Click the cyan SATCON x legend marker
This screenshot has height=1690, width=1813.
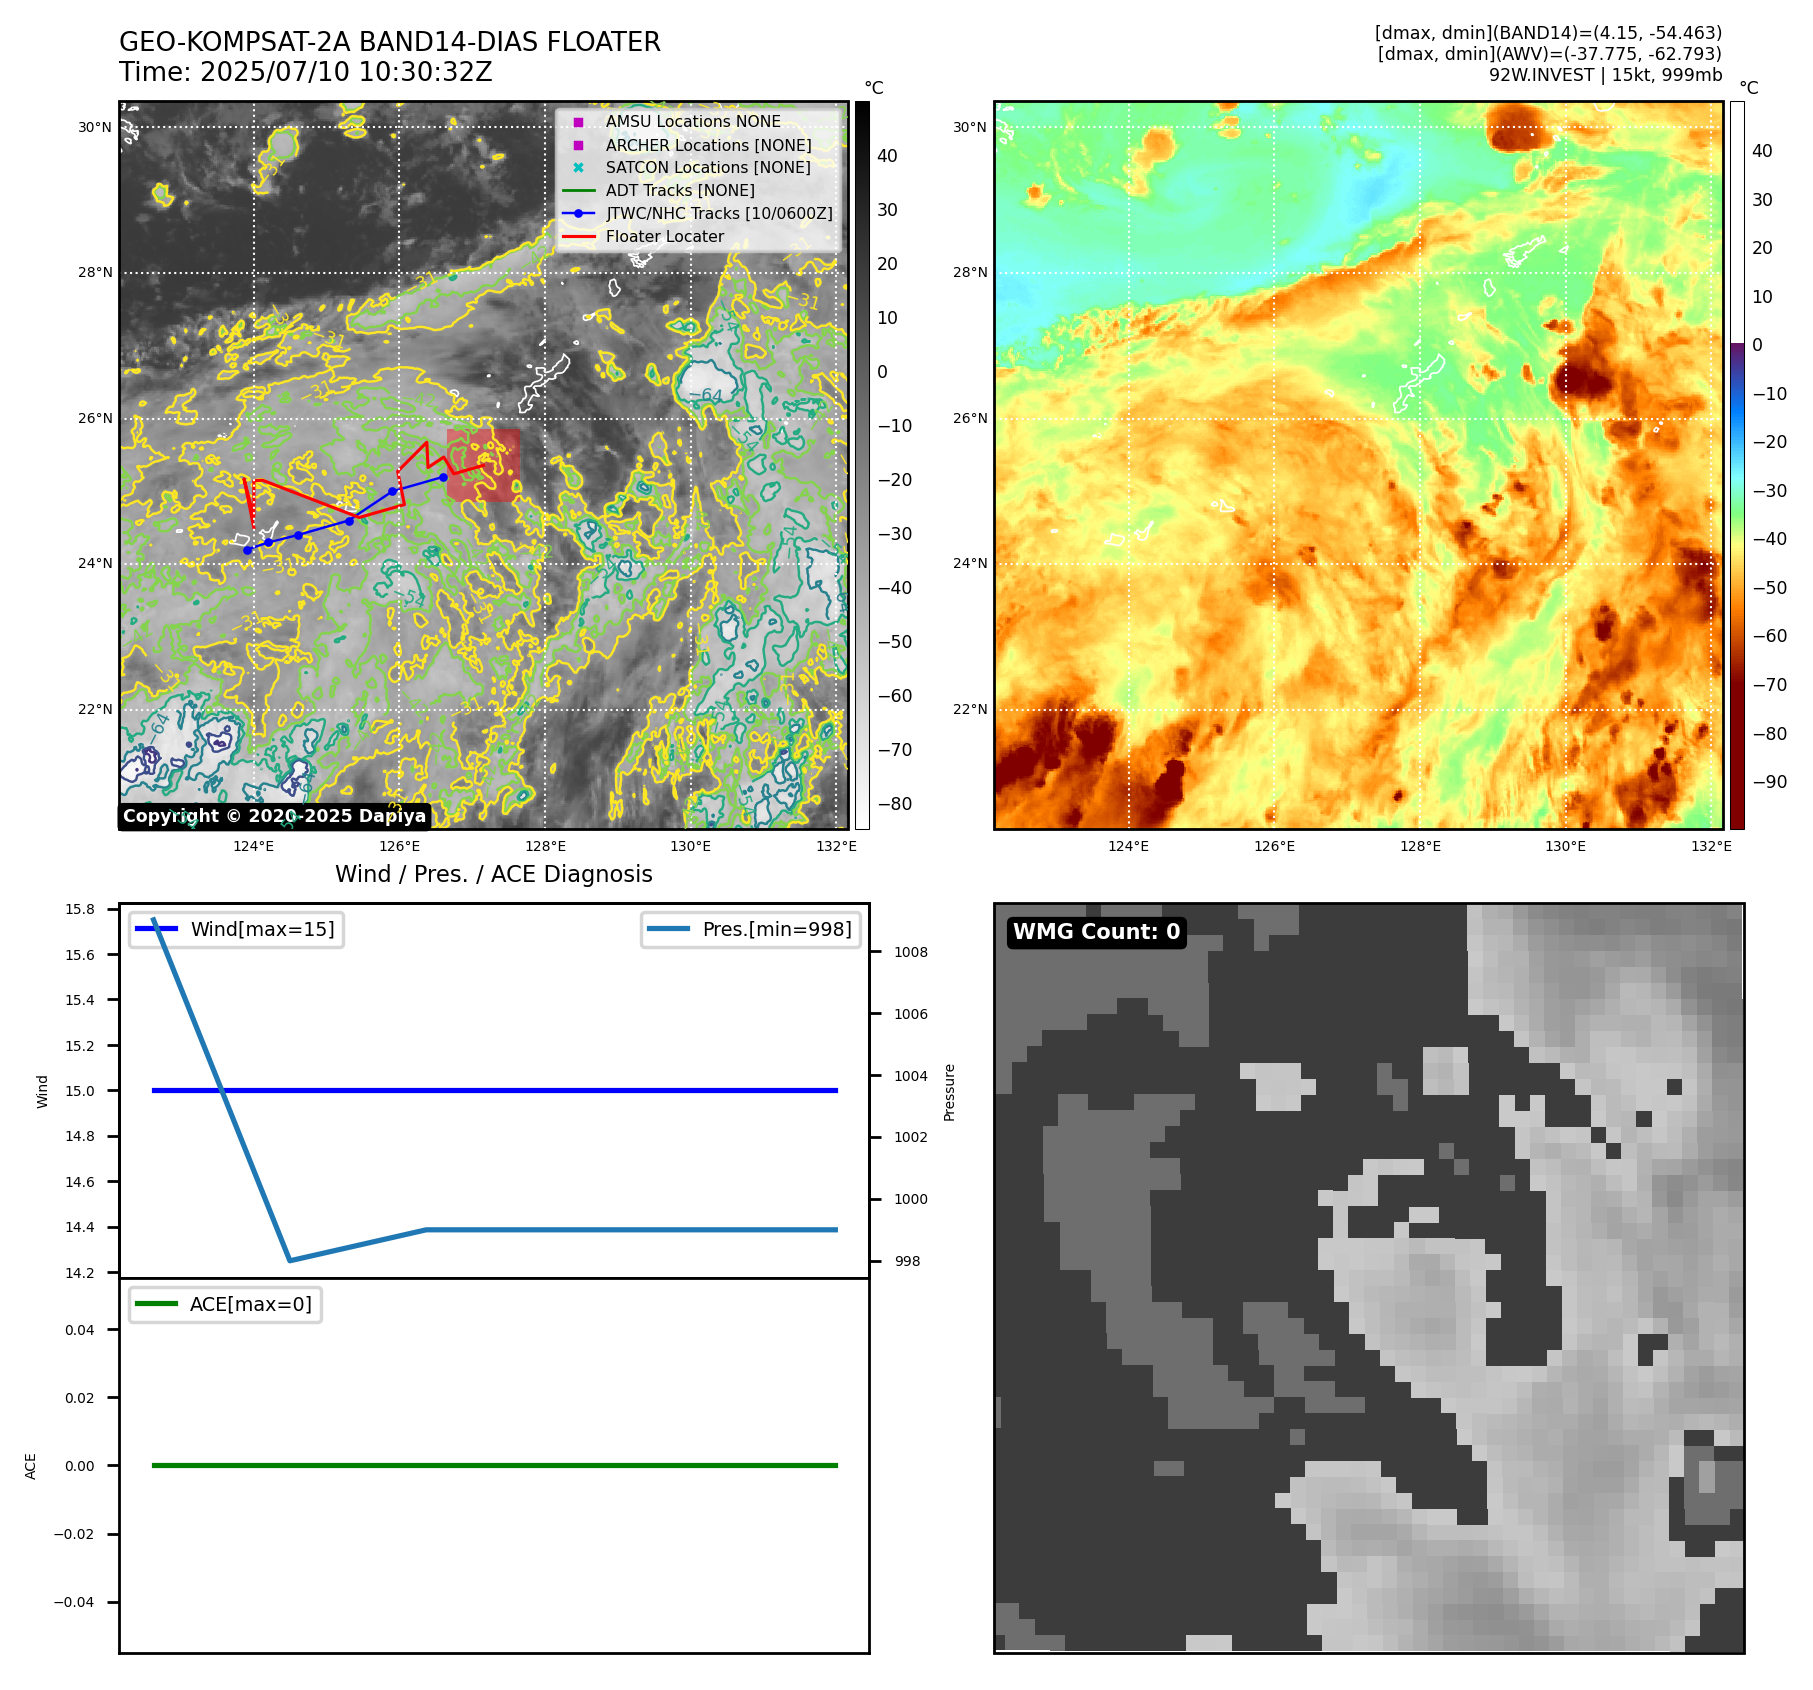tap(578, 168)
